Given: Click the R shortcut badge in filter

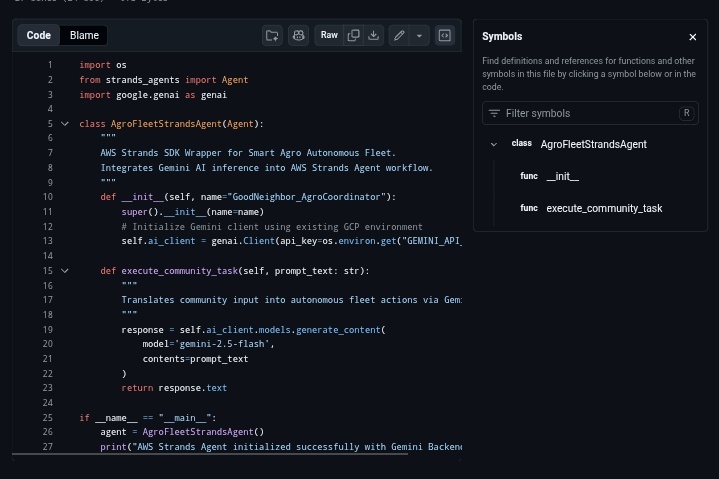Looking at the screenshot, I should tap(686, 113).
